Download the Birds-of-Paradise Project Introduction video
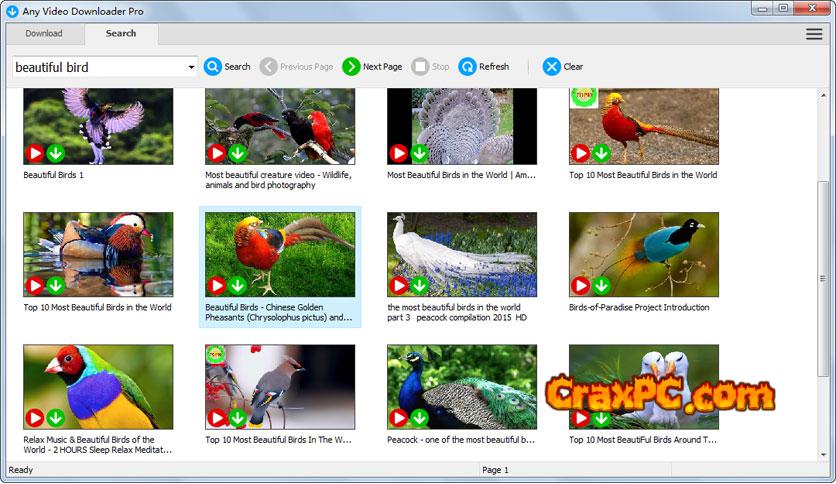The image size is (836, 484). tap(601, 286)
